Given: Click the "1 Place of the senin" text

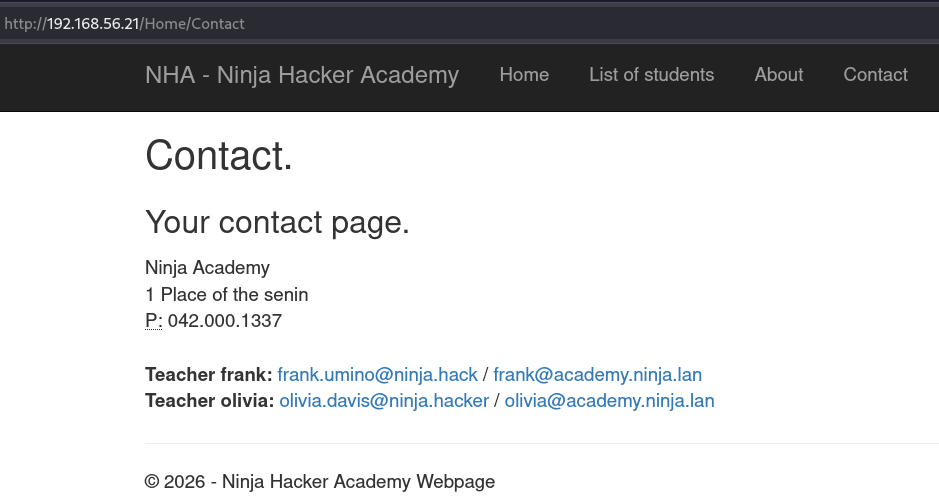Looking at the screenshot, I should click(x=226, y=294).
